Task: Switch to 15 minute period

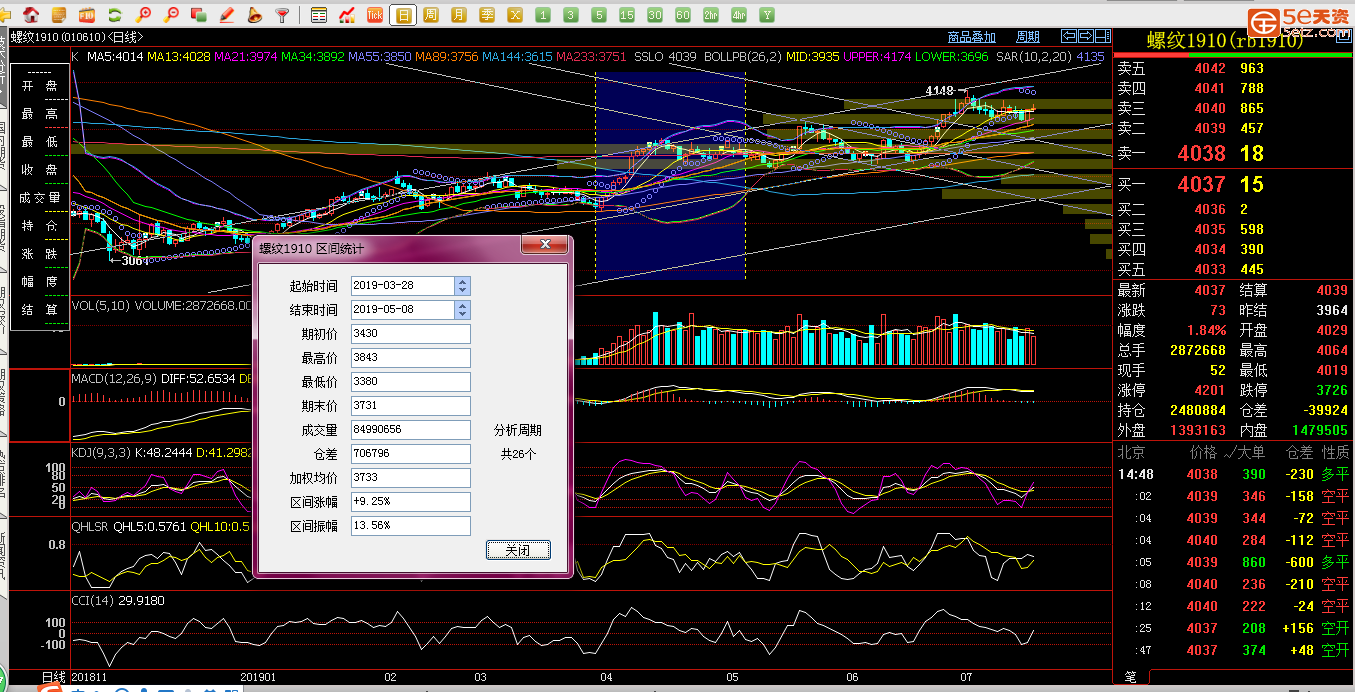Action: point(627,15)
